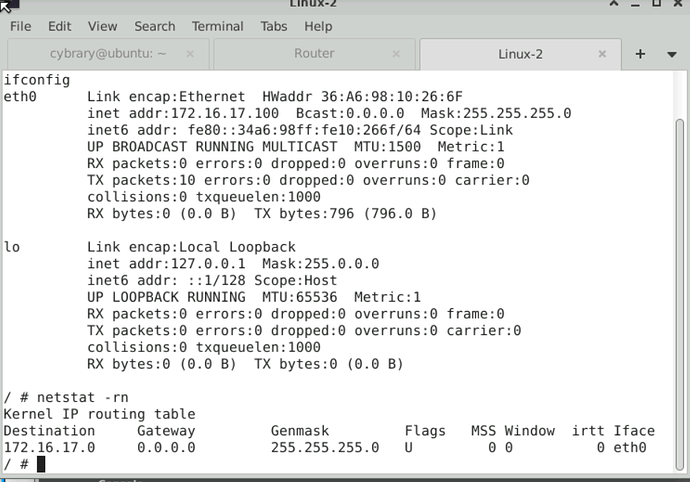Screen dimensions: 690x482
Task: Switch to the Router tab
Action: [314, 54]
